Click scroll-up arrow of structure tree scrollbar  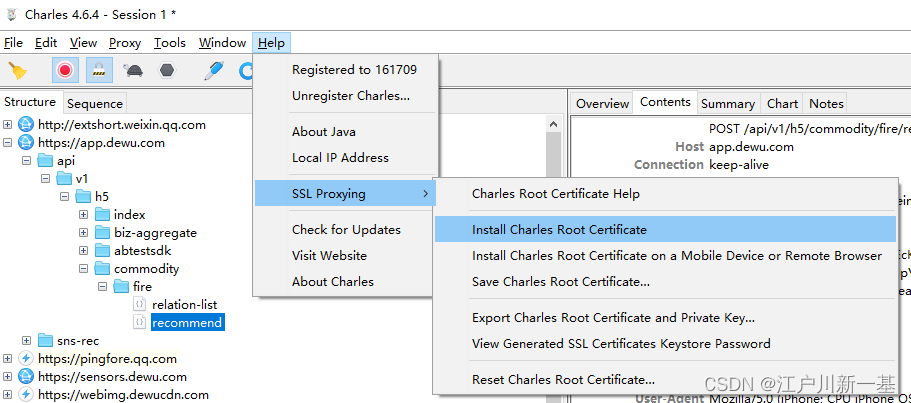(x=554, y=124)
